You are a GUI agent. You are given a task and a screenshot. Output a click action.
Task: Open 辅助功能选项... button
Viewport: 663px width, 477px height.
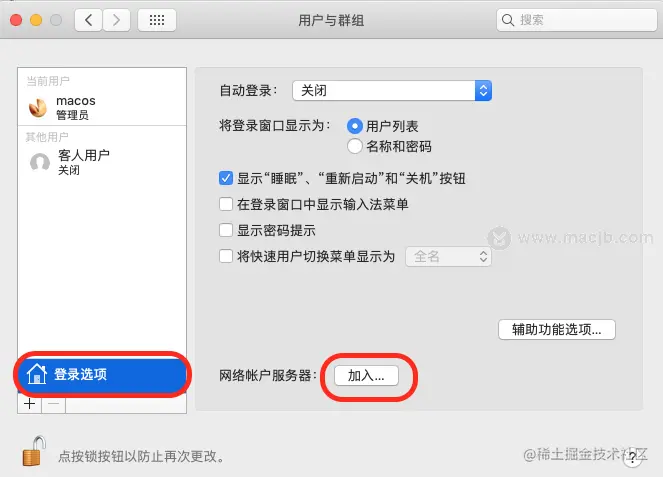coord(557,329)
